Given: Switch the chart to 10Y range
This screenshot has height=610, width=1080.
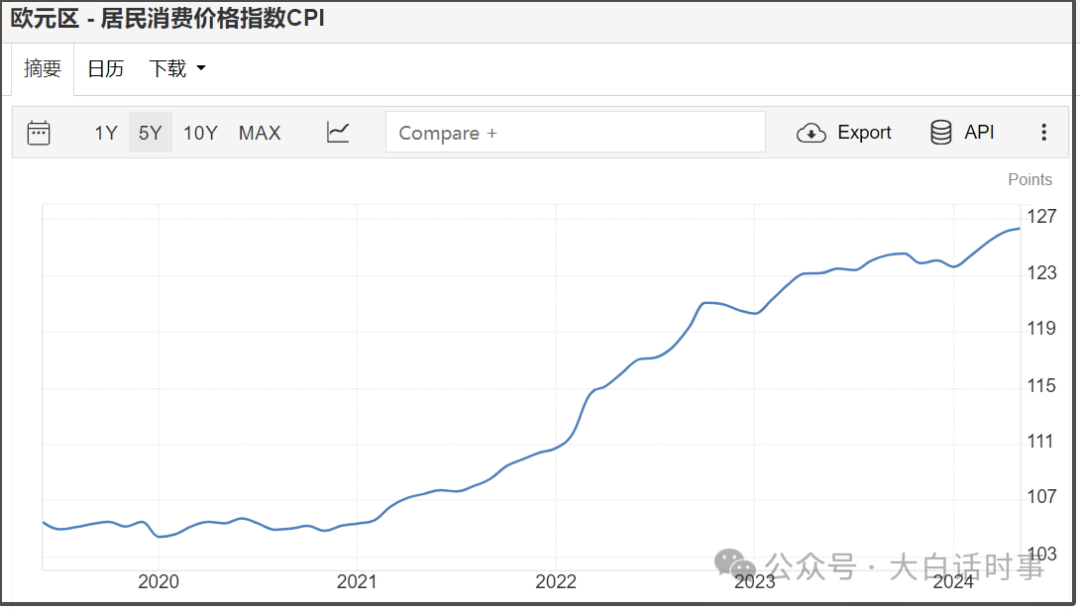Looking at the screenshot, I should 200,133.
